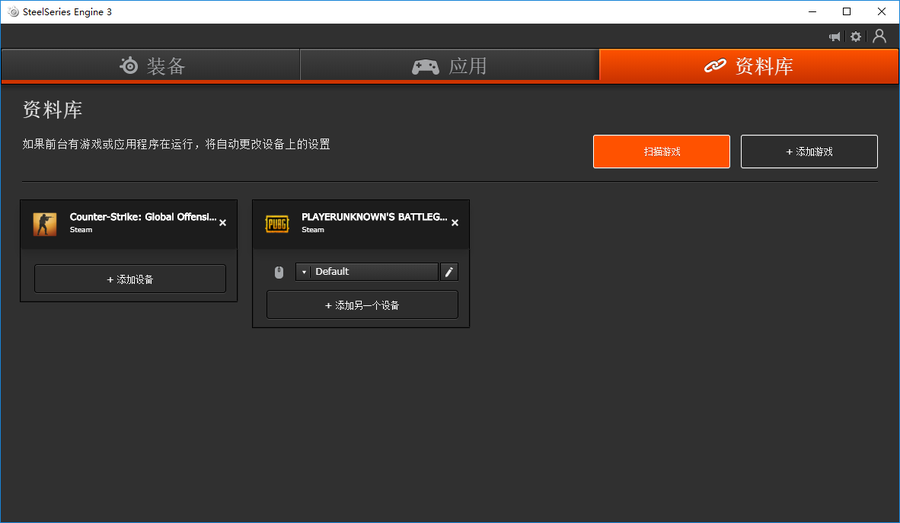
Task: Remove the Counter-Strike card with its X
Action: [x=223, y=223]
